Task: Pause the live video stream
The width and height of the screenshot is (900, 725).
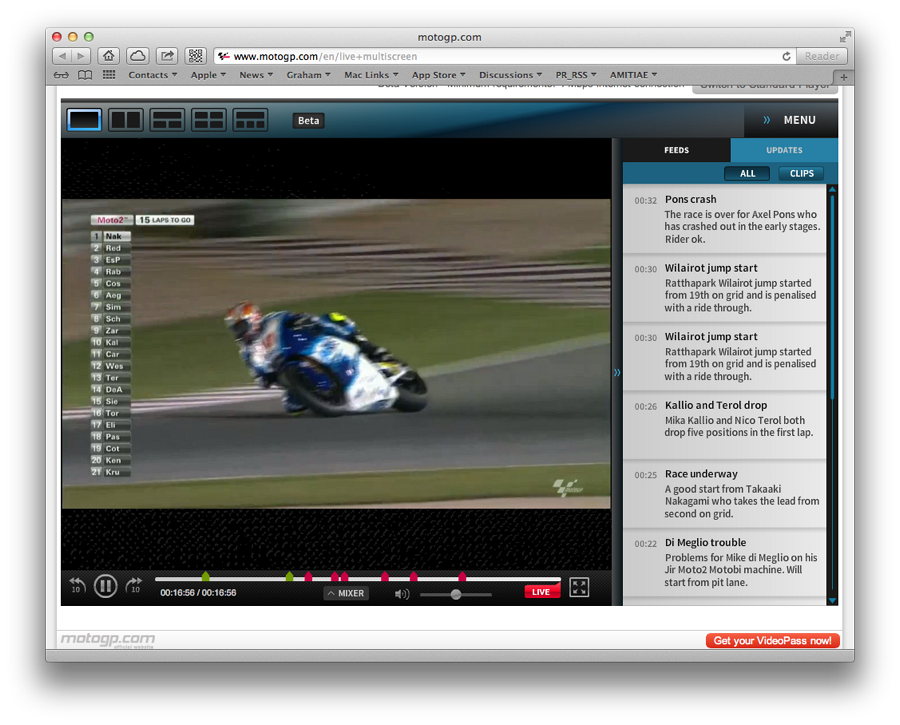Action: (106, 586)
